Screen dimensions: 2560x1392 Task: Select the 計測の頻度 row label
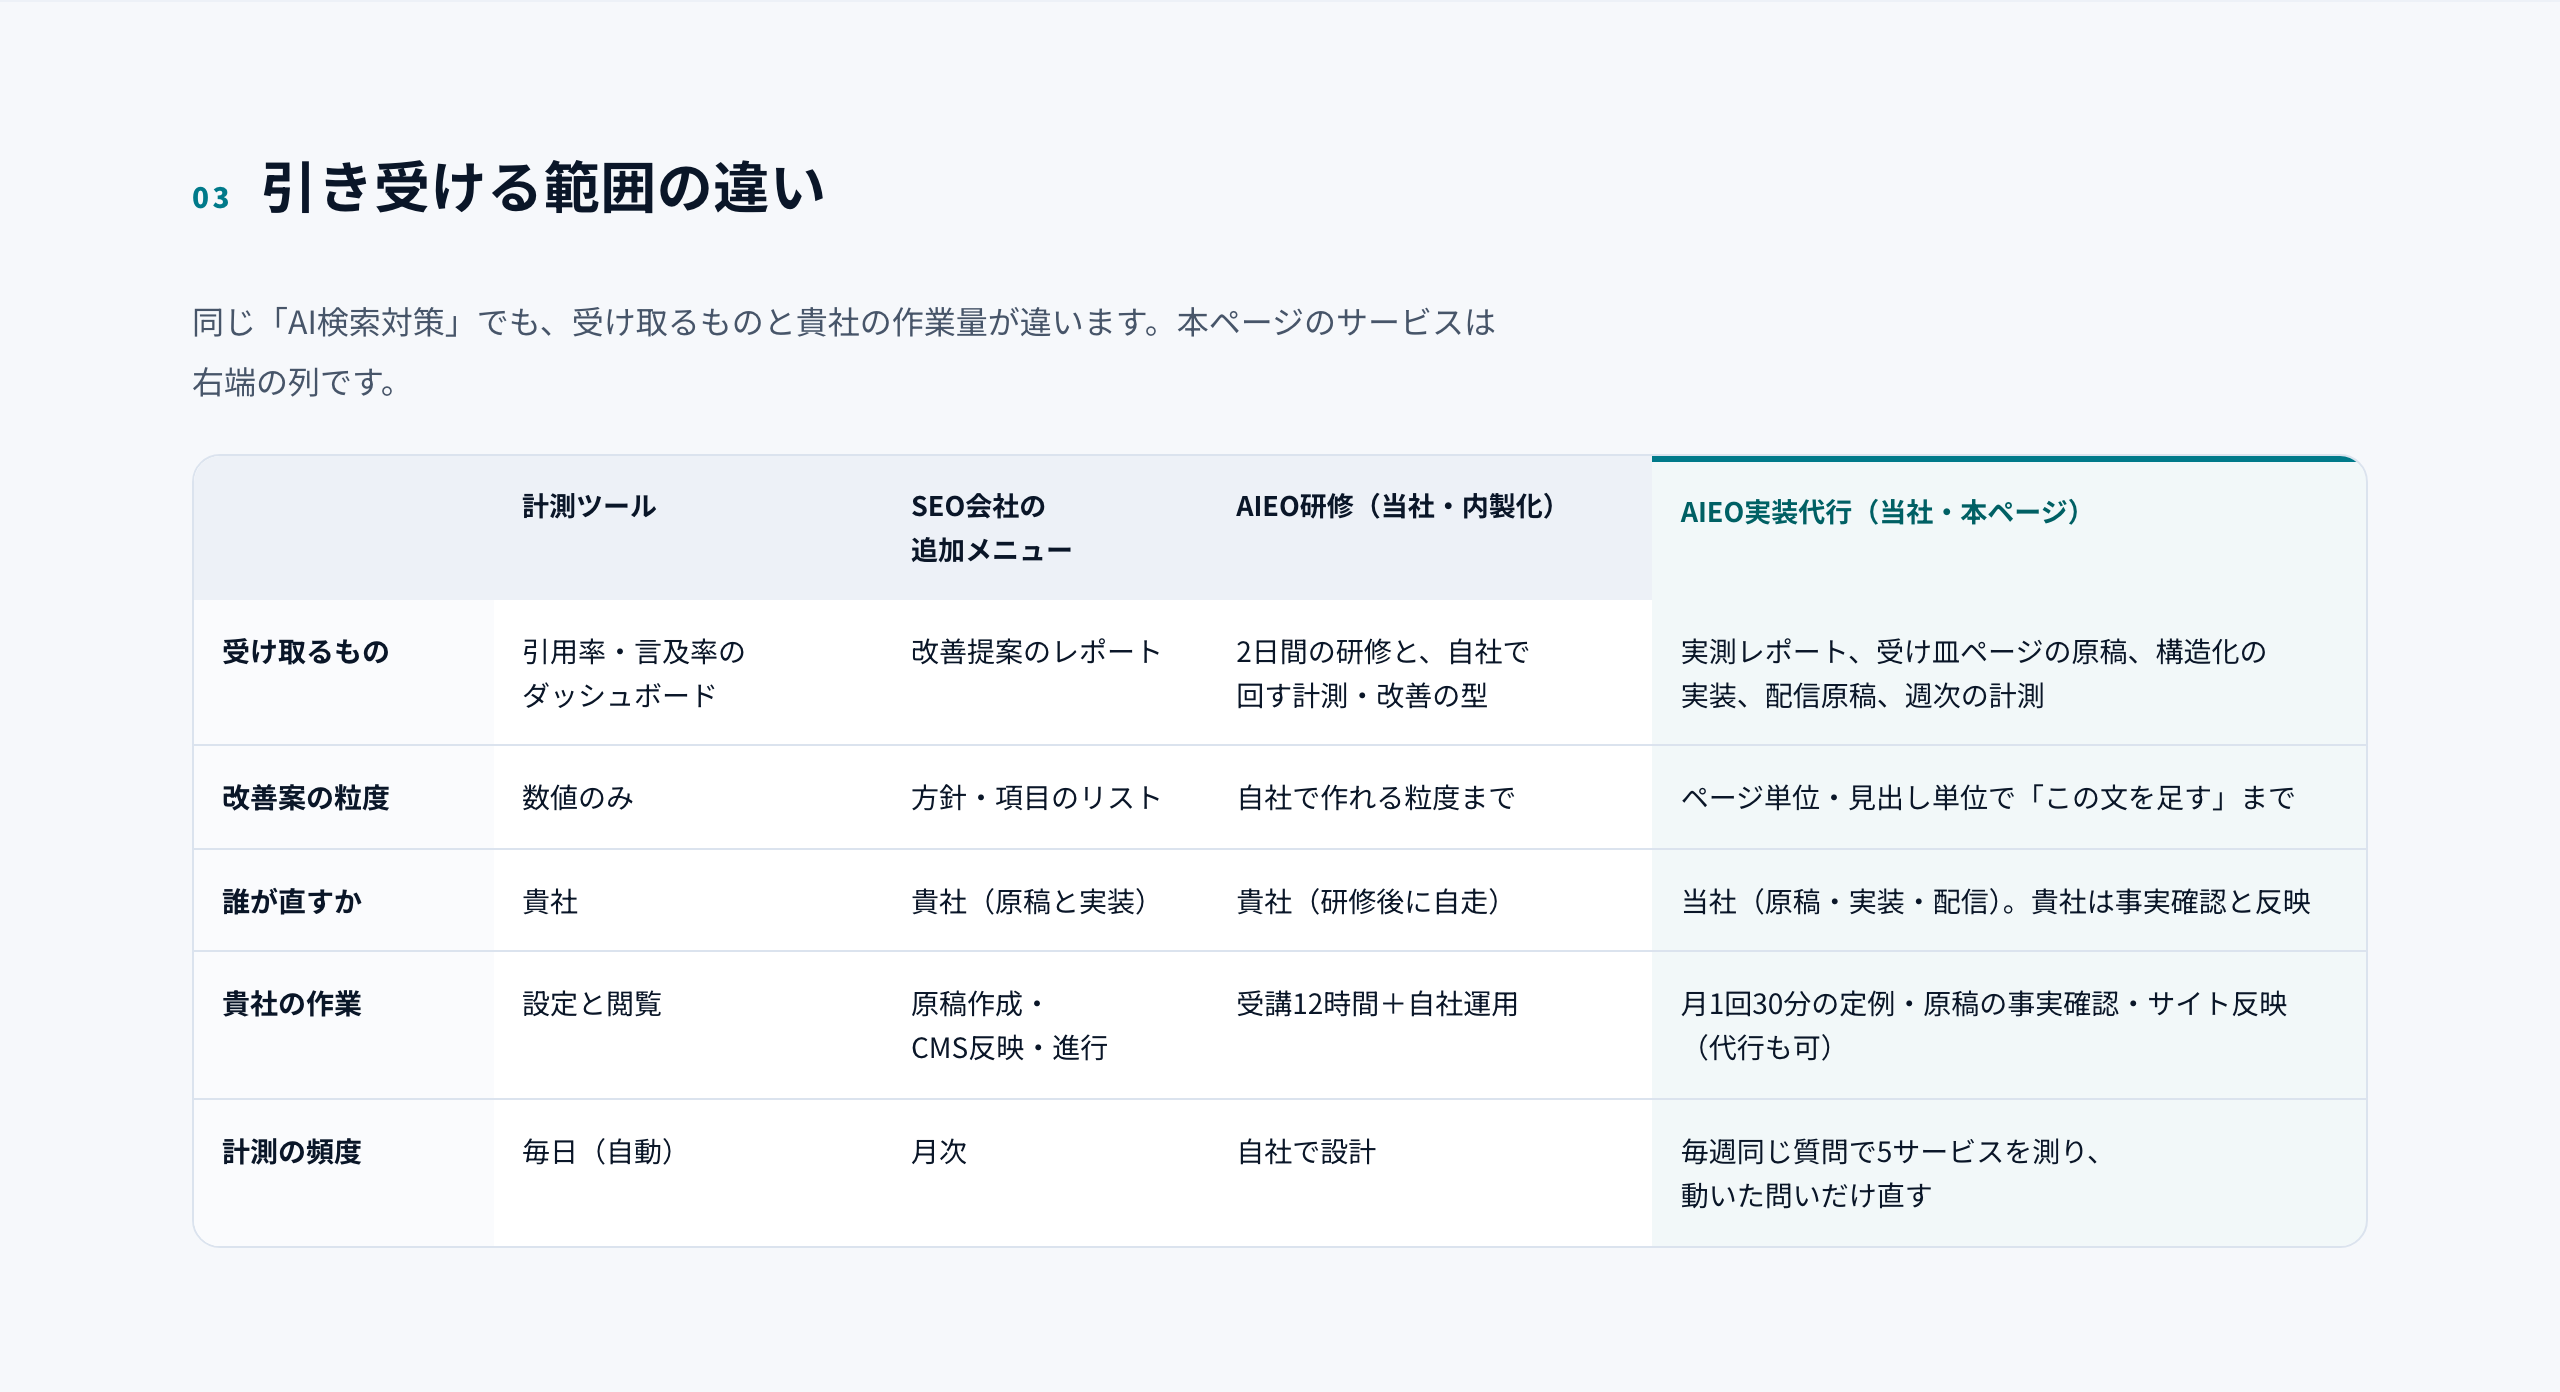click(x=292, y=1152)
